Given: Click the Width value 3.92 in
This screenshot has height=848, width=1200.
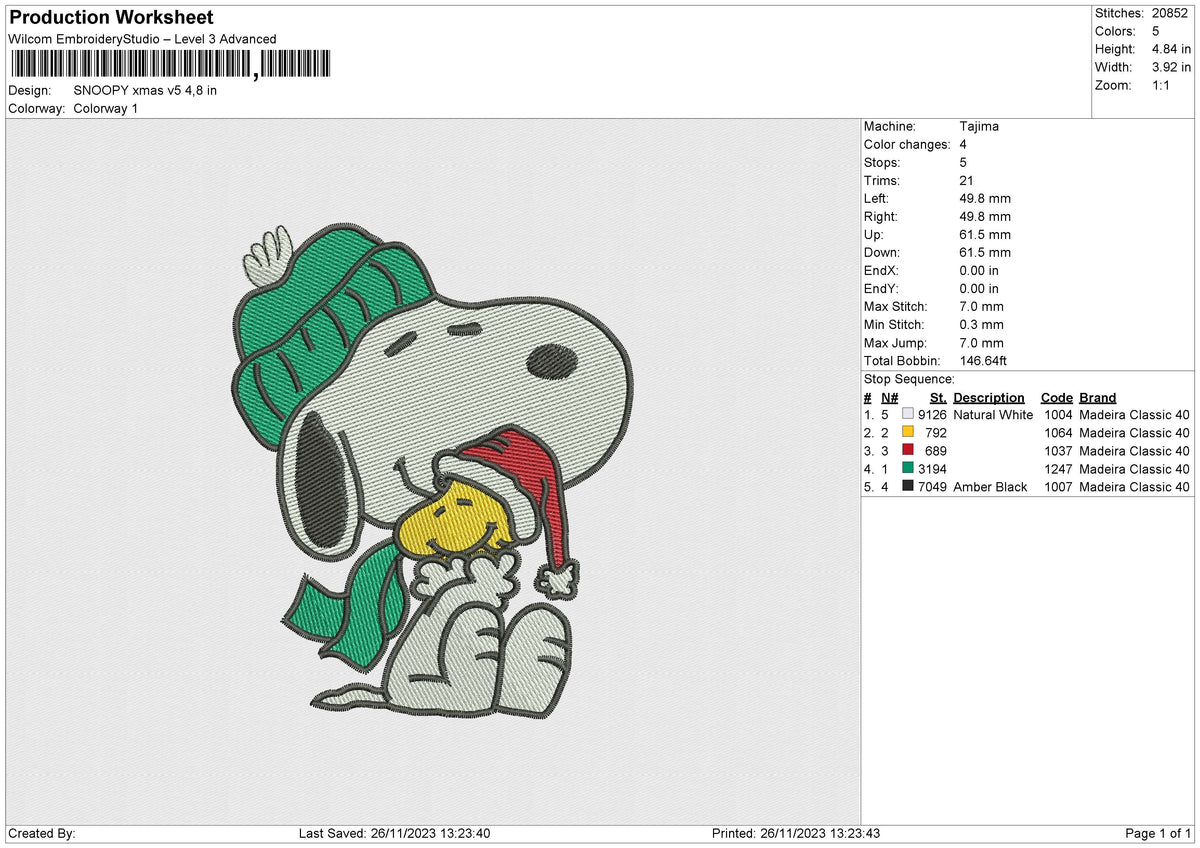Looking at the screenshot, I should [1172, 67].
